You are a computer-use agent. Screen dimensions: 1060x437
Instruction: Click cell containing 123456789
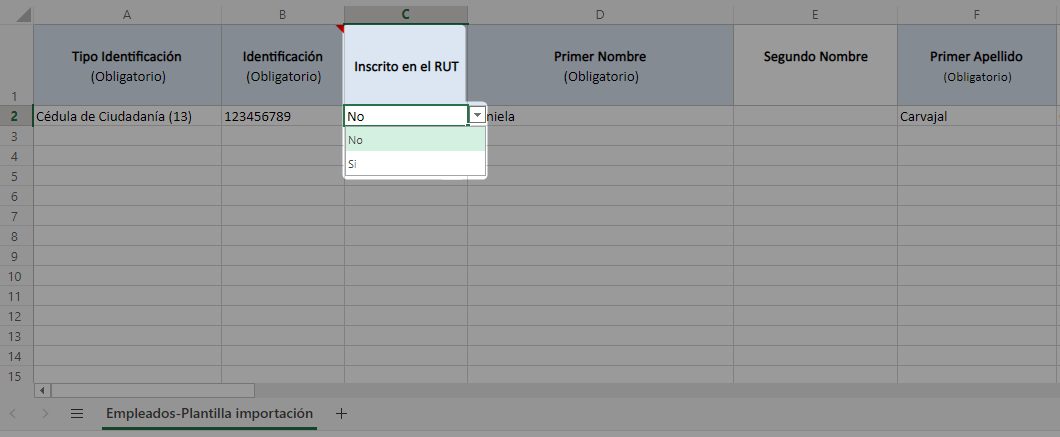282,116
